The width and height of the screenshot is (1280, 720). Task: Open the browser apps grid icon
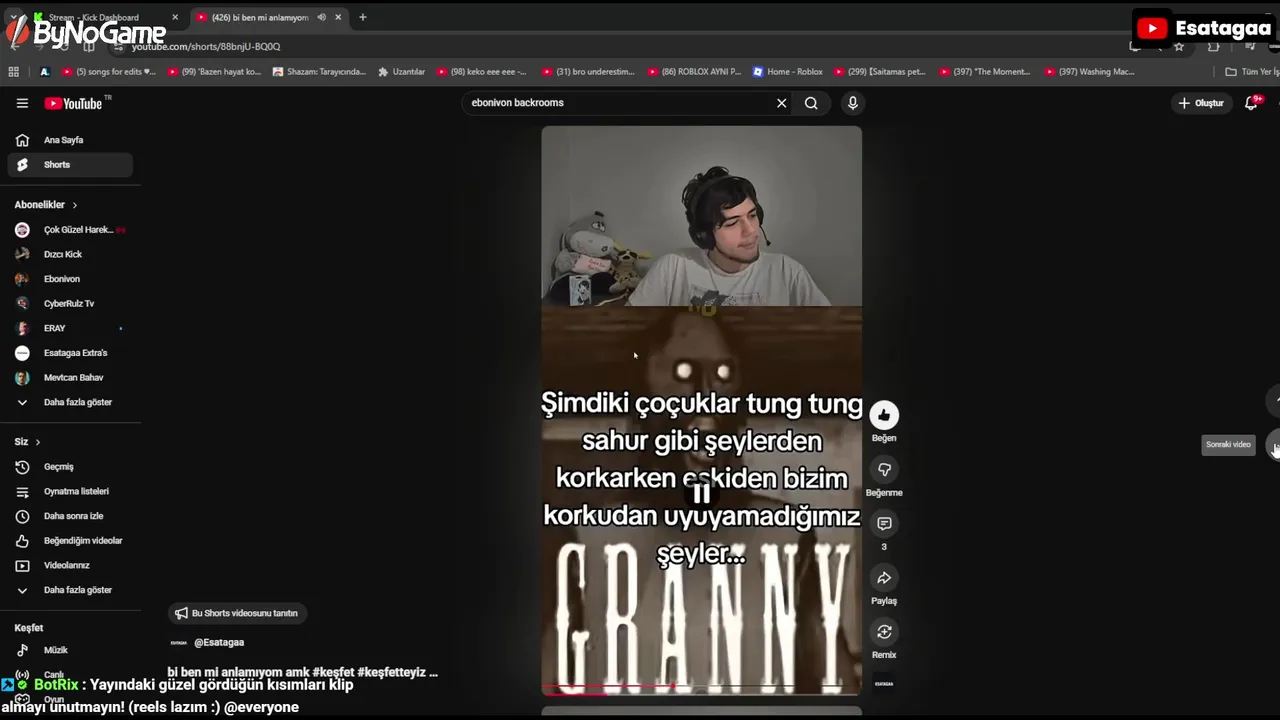pos(13,72)
